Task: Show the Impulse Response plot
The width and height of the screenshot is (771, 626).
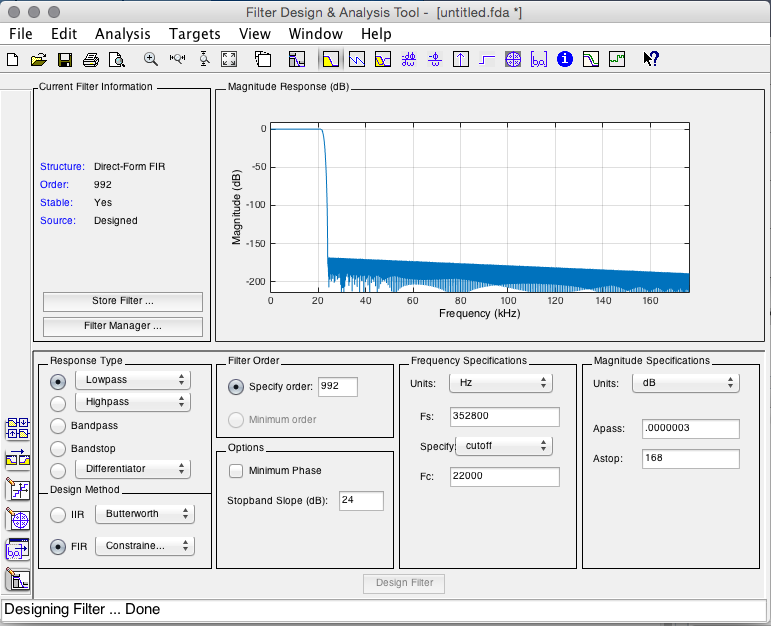Action: [x=461, y=60]
